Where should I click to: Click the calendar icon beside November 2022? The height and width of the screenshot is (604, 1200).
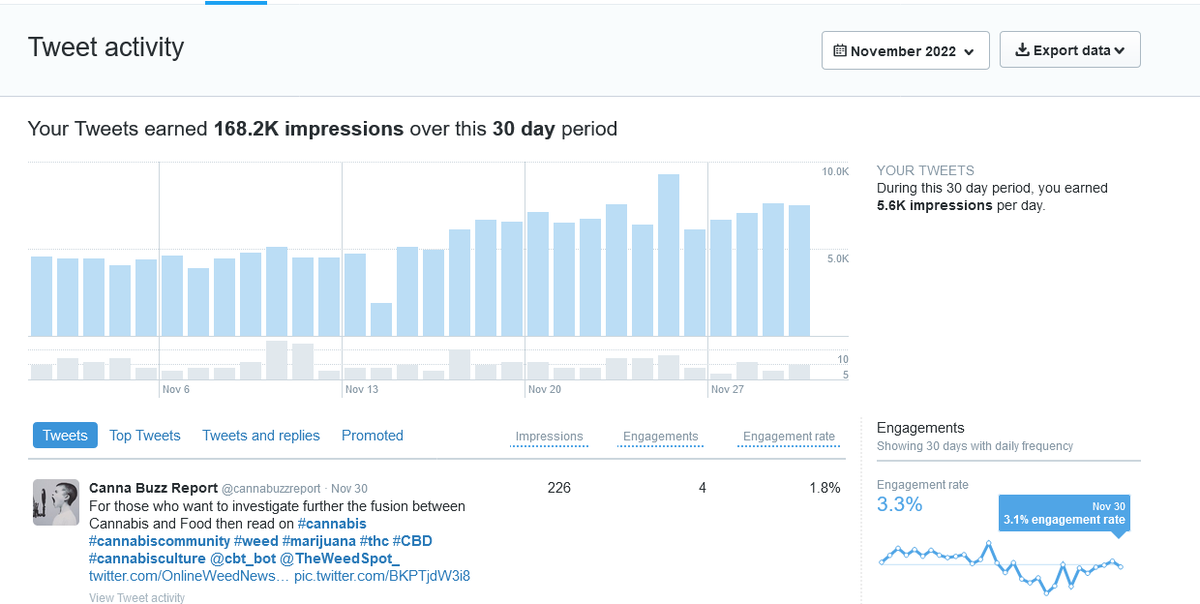pyautogui.click(x=840, y=50)
